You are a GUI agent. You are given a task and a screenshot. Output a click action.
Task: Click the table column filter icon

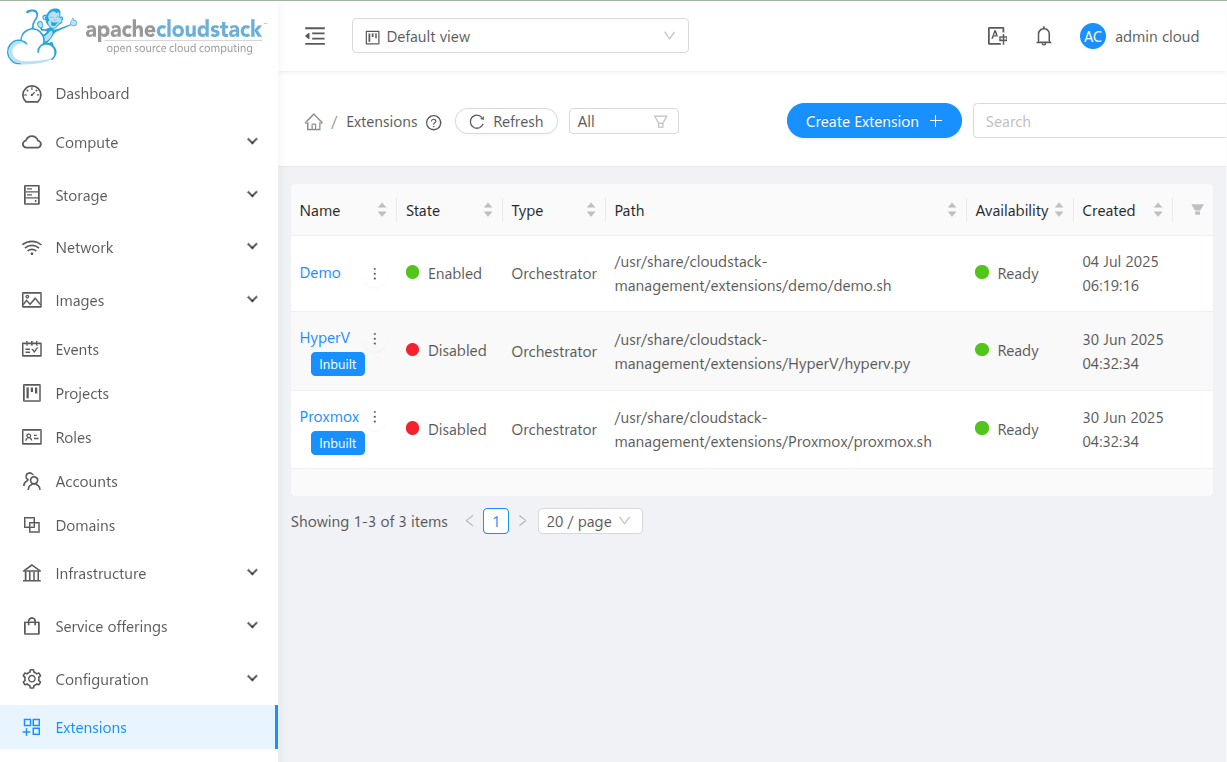click(1197, 210)
